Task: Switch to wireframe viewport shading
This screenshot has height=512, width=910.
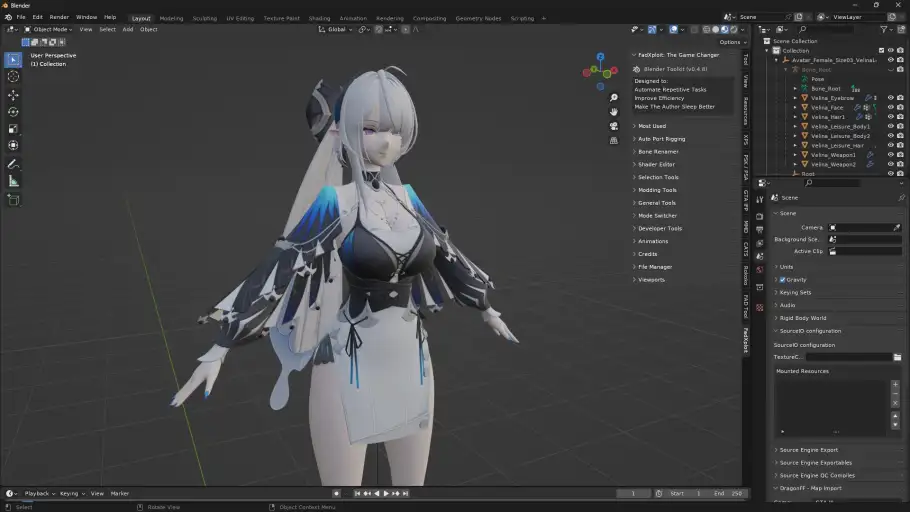Action: (706, 29)
